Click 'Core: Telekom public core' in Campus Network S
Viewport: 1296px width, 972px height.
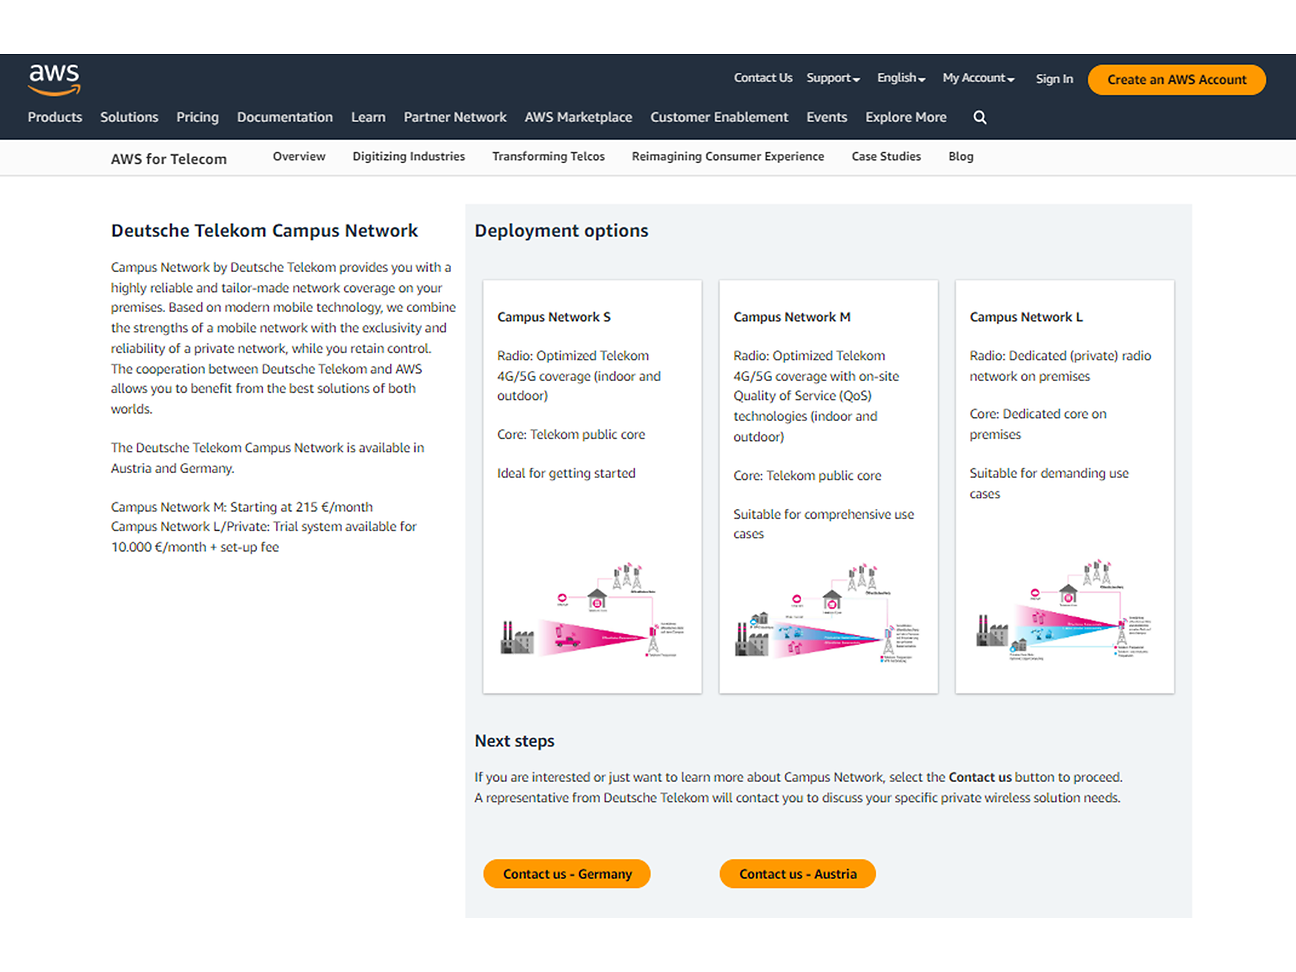[x=571, y=435]
